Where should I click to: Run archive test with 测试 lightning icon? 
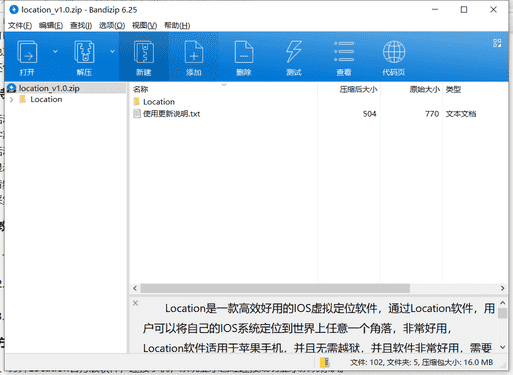coord(294,57)
